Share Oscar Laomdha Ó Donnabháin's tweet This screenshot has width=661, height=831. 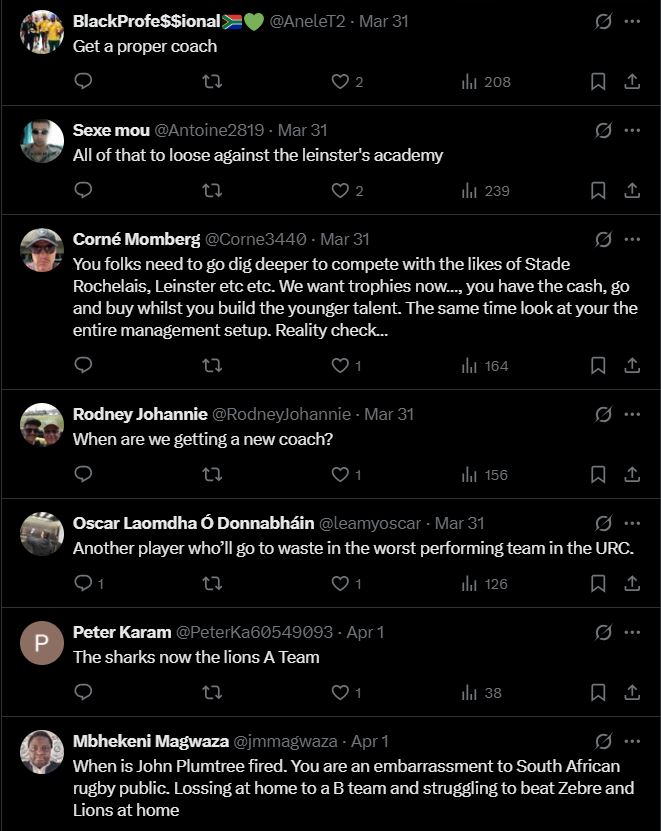(632, 583)
